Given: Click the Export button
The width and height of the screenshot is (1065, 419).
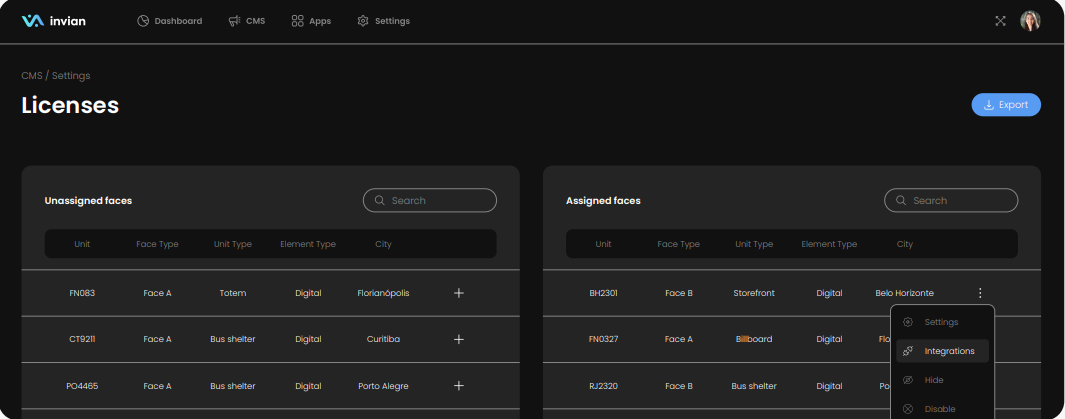Looking at the screenshot, I should click(1006, 105).
